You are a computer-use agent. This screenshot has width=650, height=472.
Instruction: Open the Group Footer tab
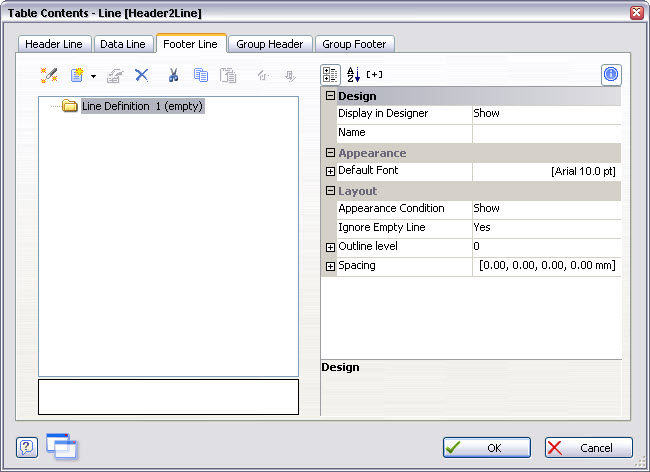click(x=354, y=44)
